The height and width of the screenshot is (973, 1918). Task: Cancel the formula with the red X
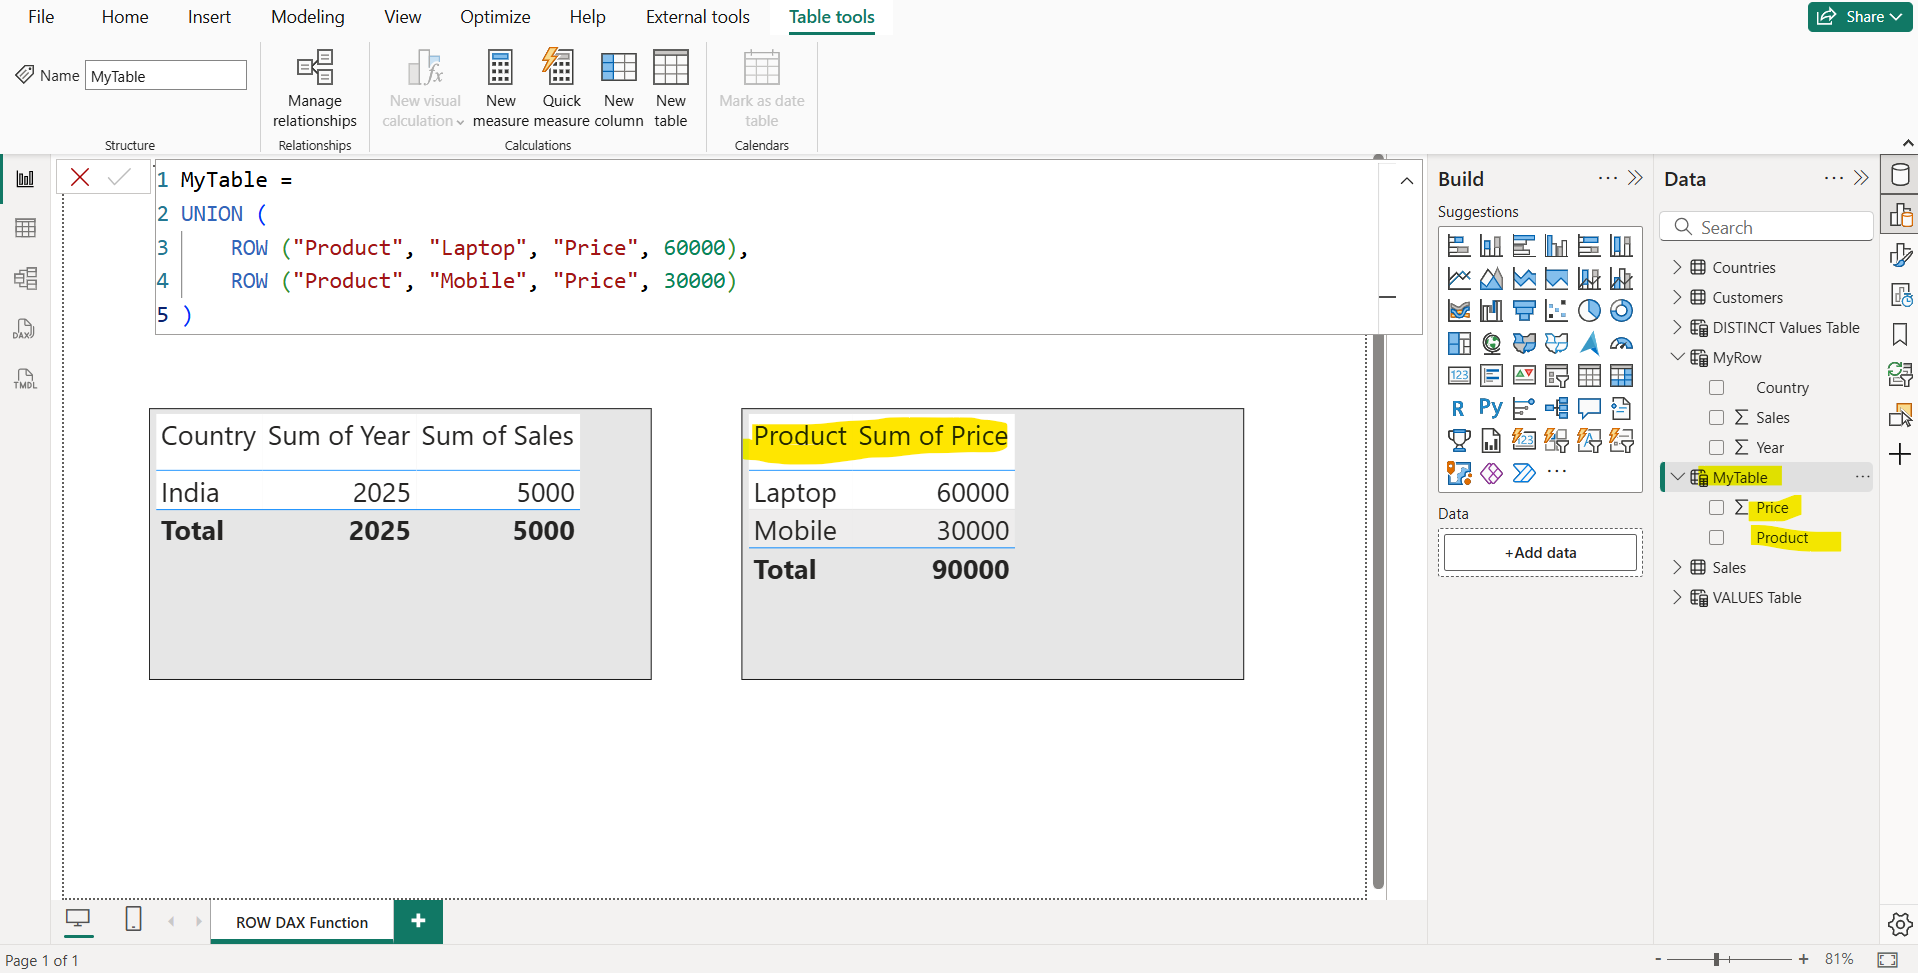pos(81,178)
